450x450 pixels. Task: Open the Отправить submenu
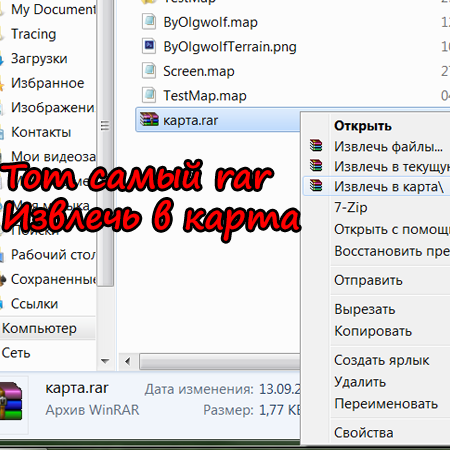[x=368, y=280]
